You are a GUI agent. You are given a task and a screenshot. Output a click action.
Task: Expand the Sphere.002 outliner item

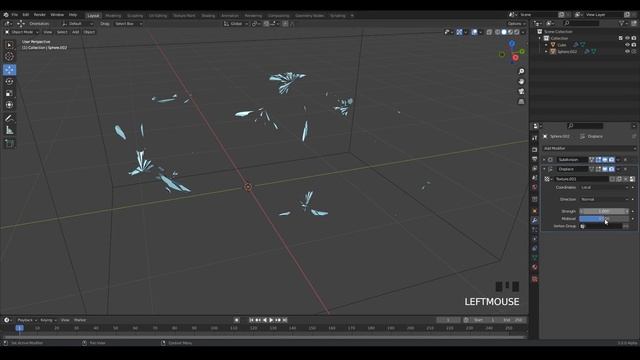click(x=547, y=52)
